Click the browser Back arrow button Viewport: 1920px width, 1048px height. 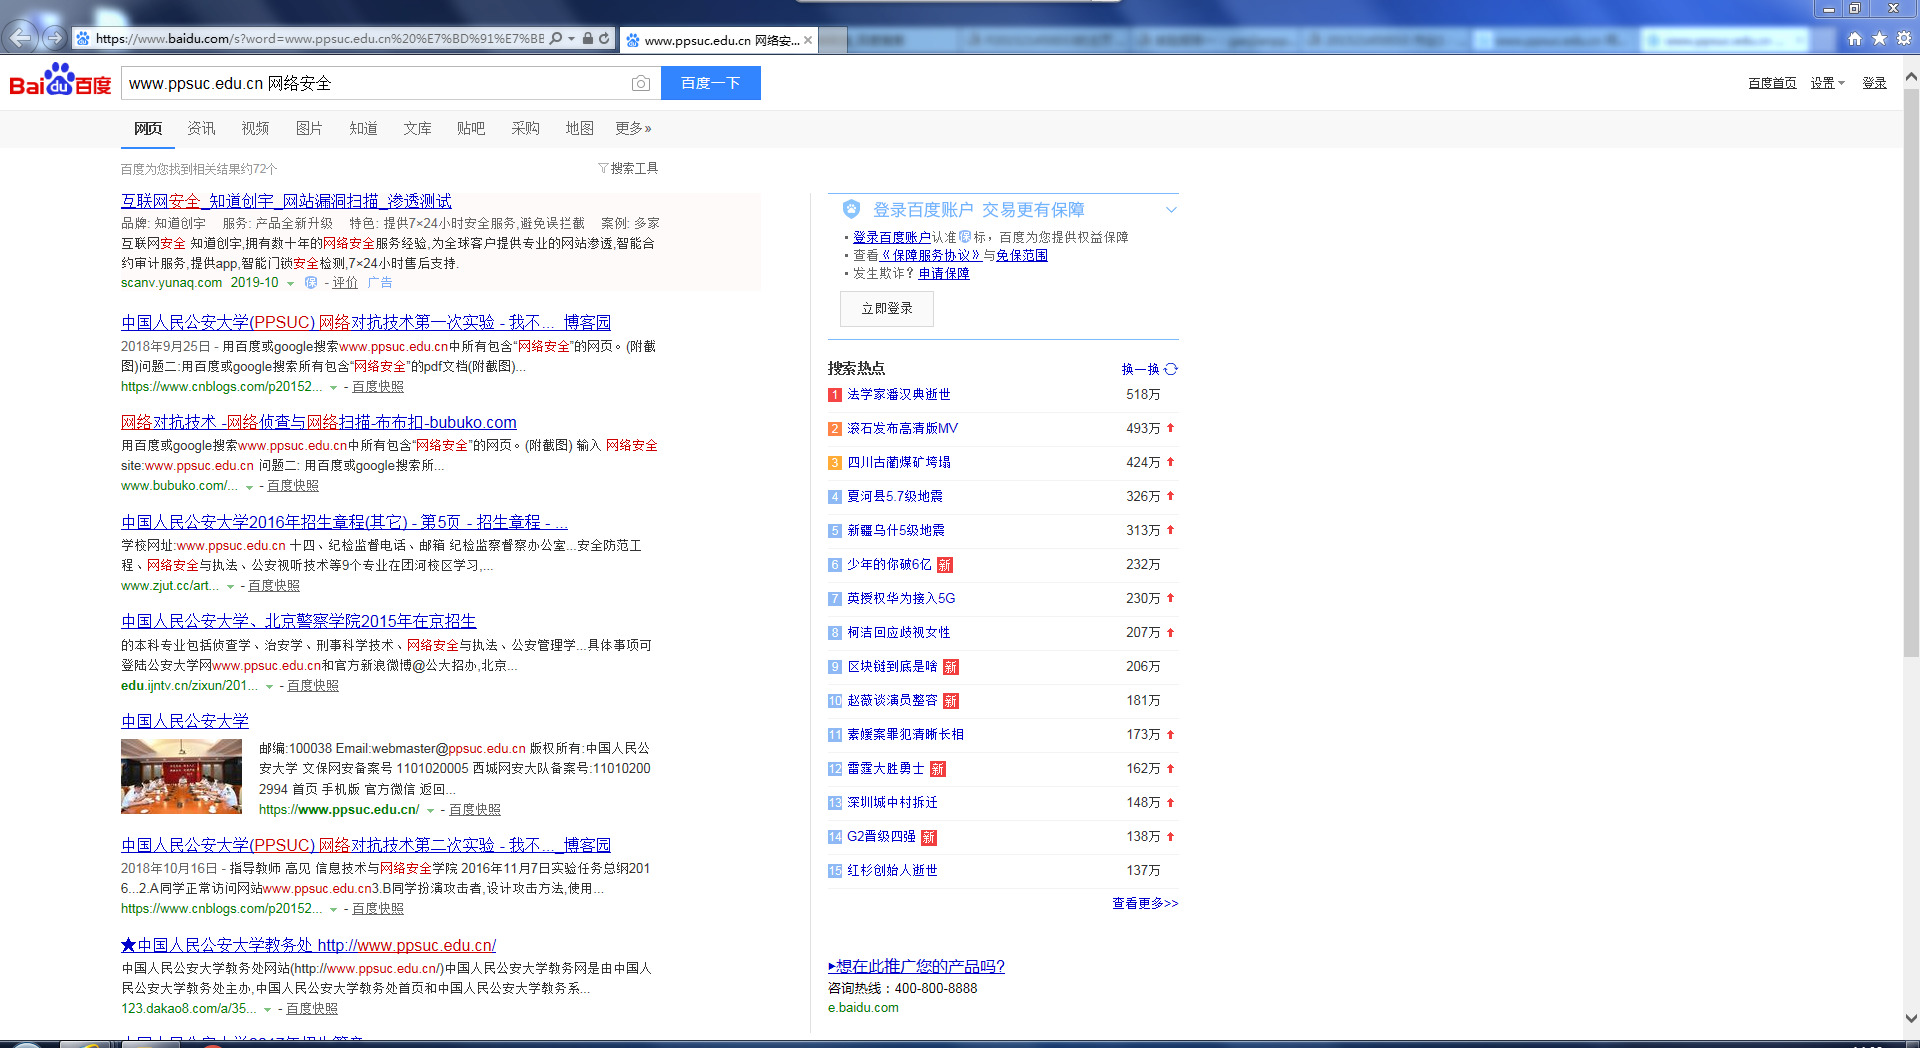pyautogui.click(x=21, y=38)
